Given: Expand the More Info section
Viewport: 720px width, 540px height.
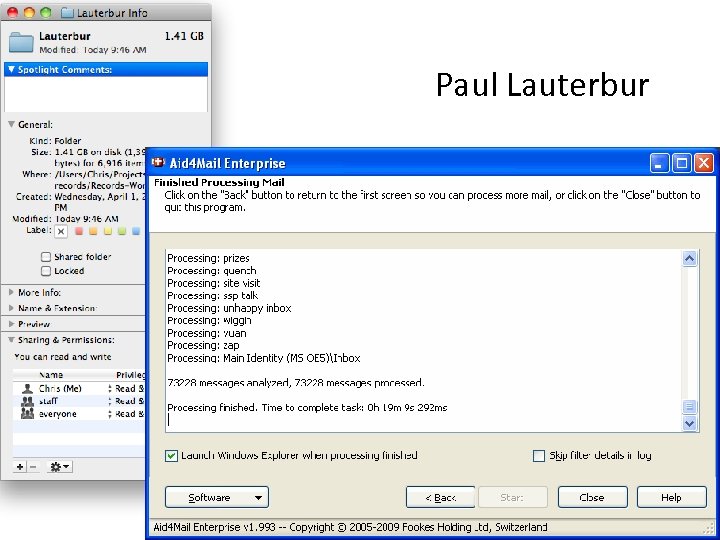Looking at the screenshot, I should pyautogui.click(x=11, y=292).
